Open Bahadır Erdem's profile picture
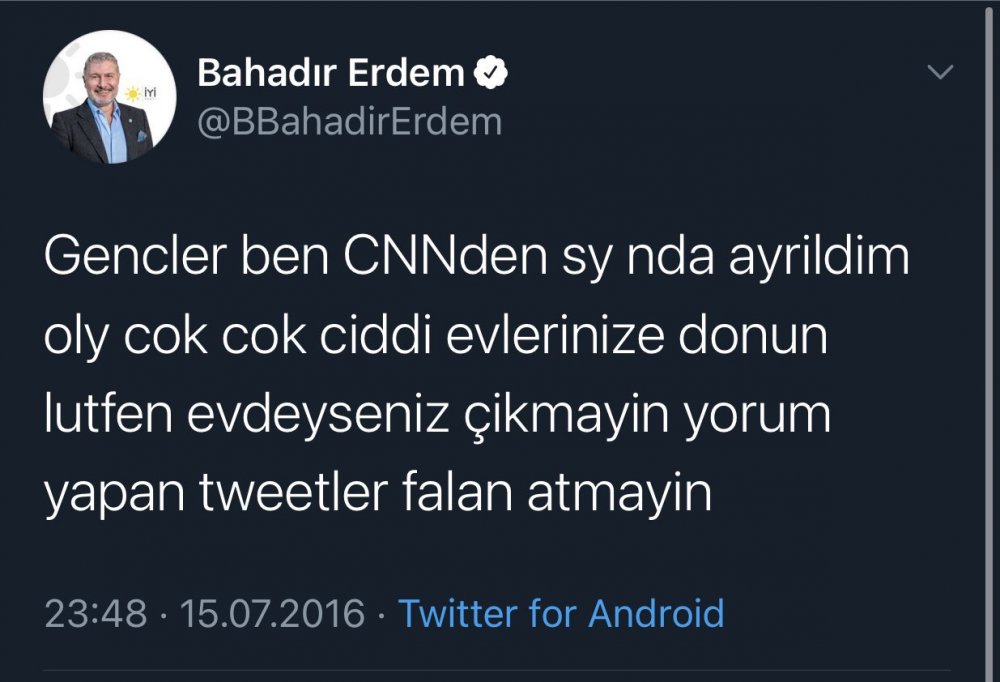Image resolution: width=1000 pixels, height=682 pixels. (x=97, y=105)
